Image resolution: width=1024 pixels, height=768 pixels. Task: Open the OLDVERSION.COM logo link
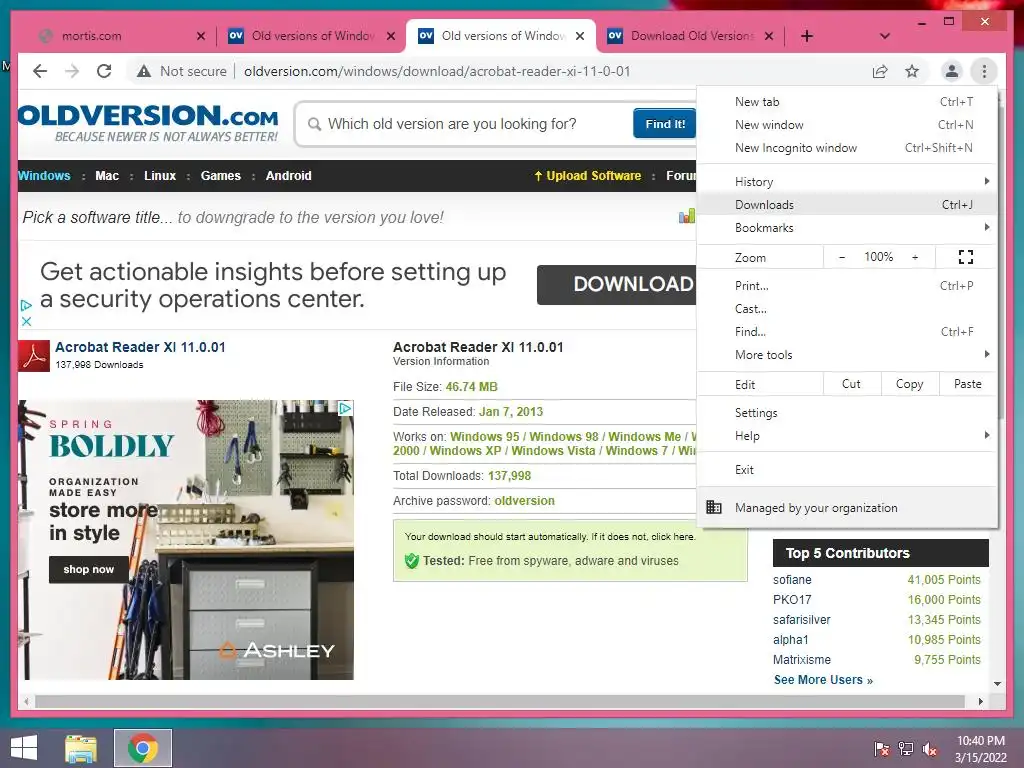coord(149,123)
